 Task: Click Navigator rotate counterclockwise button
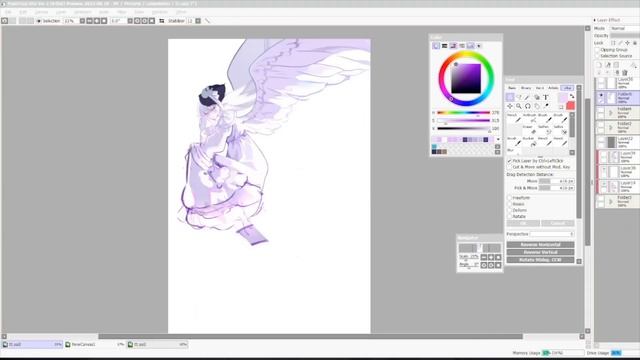click(x=484, y=265)
